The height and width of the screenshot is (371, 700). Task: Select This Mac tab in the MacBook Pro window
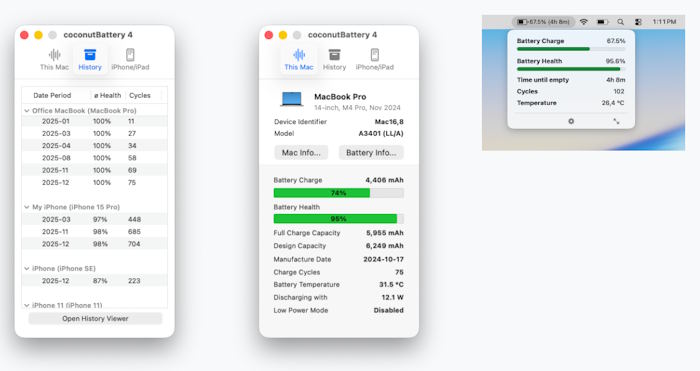(299, 59)
